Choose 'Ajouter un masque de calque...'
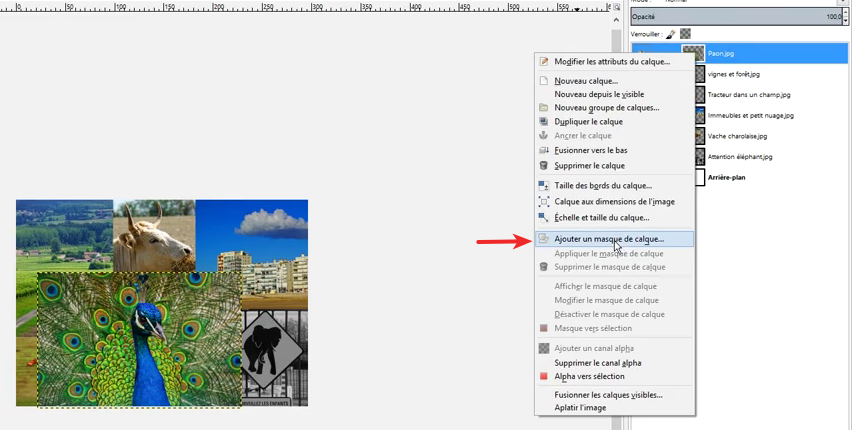The width and height of the screenshot is (852, 430). tap(608, 240)
